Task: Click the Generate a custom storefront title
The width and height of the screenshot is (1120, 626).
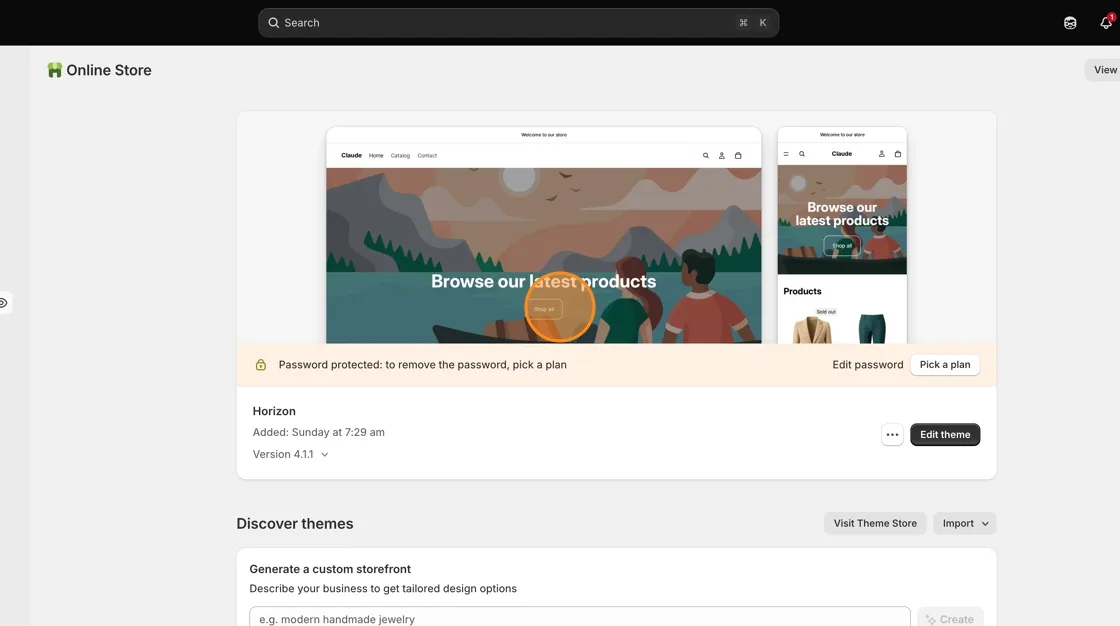Action: [x=330, y=569]
